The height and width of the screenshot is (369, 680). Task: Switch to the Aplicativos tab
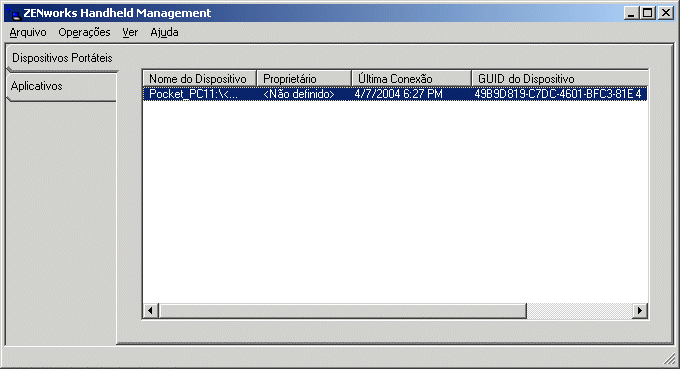click(x=62, y=87)
